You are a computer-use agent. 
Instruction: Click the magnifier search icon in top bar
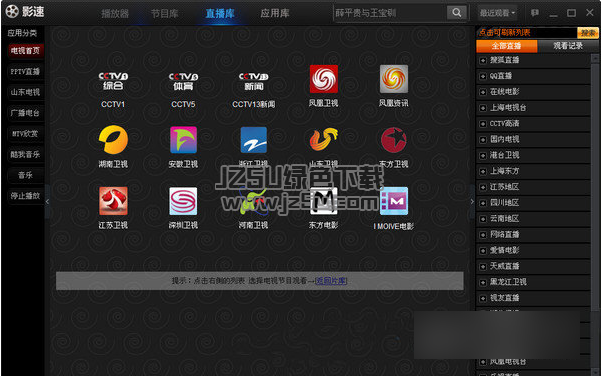click(456, 13)
